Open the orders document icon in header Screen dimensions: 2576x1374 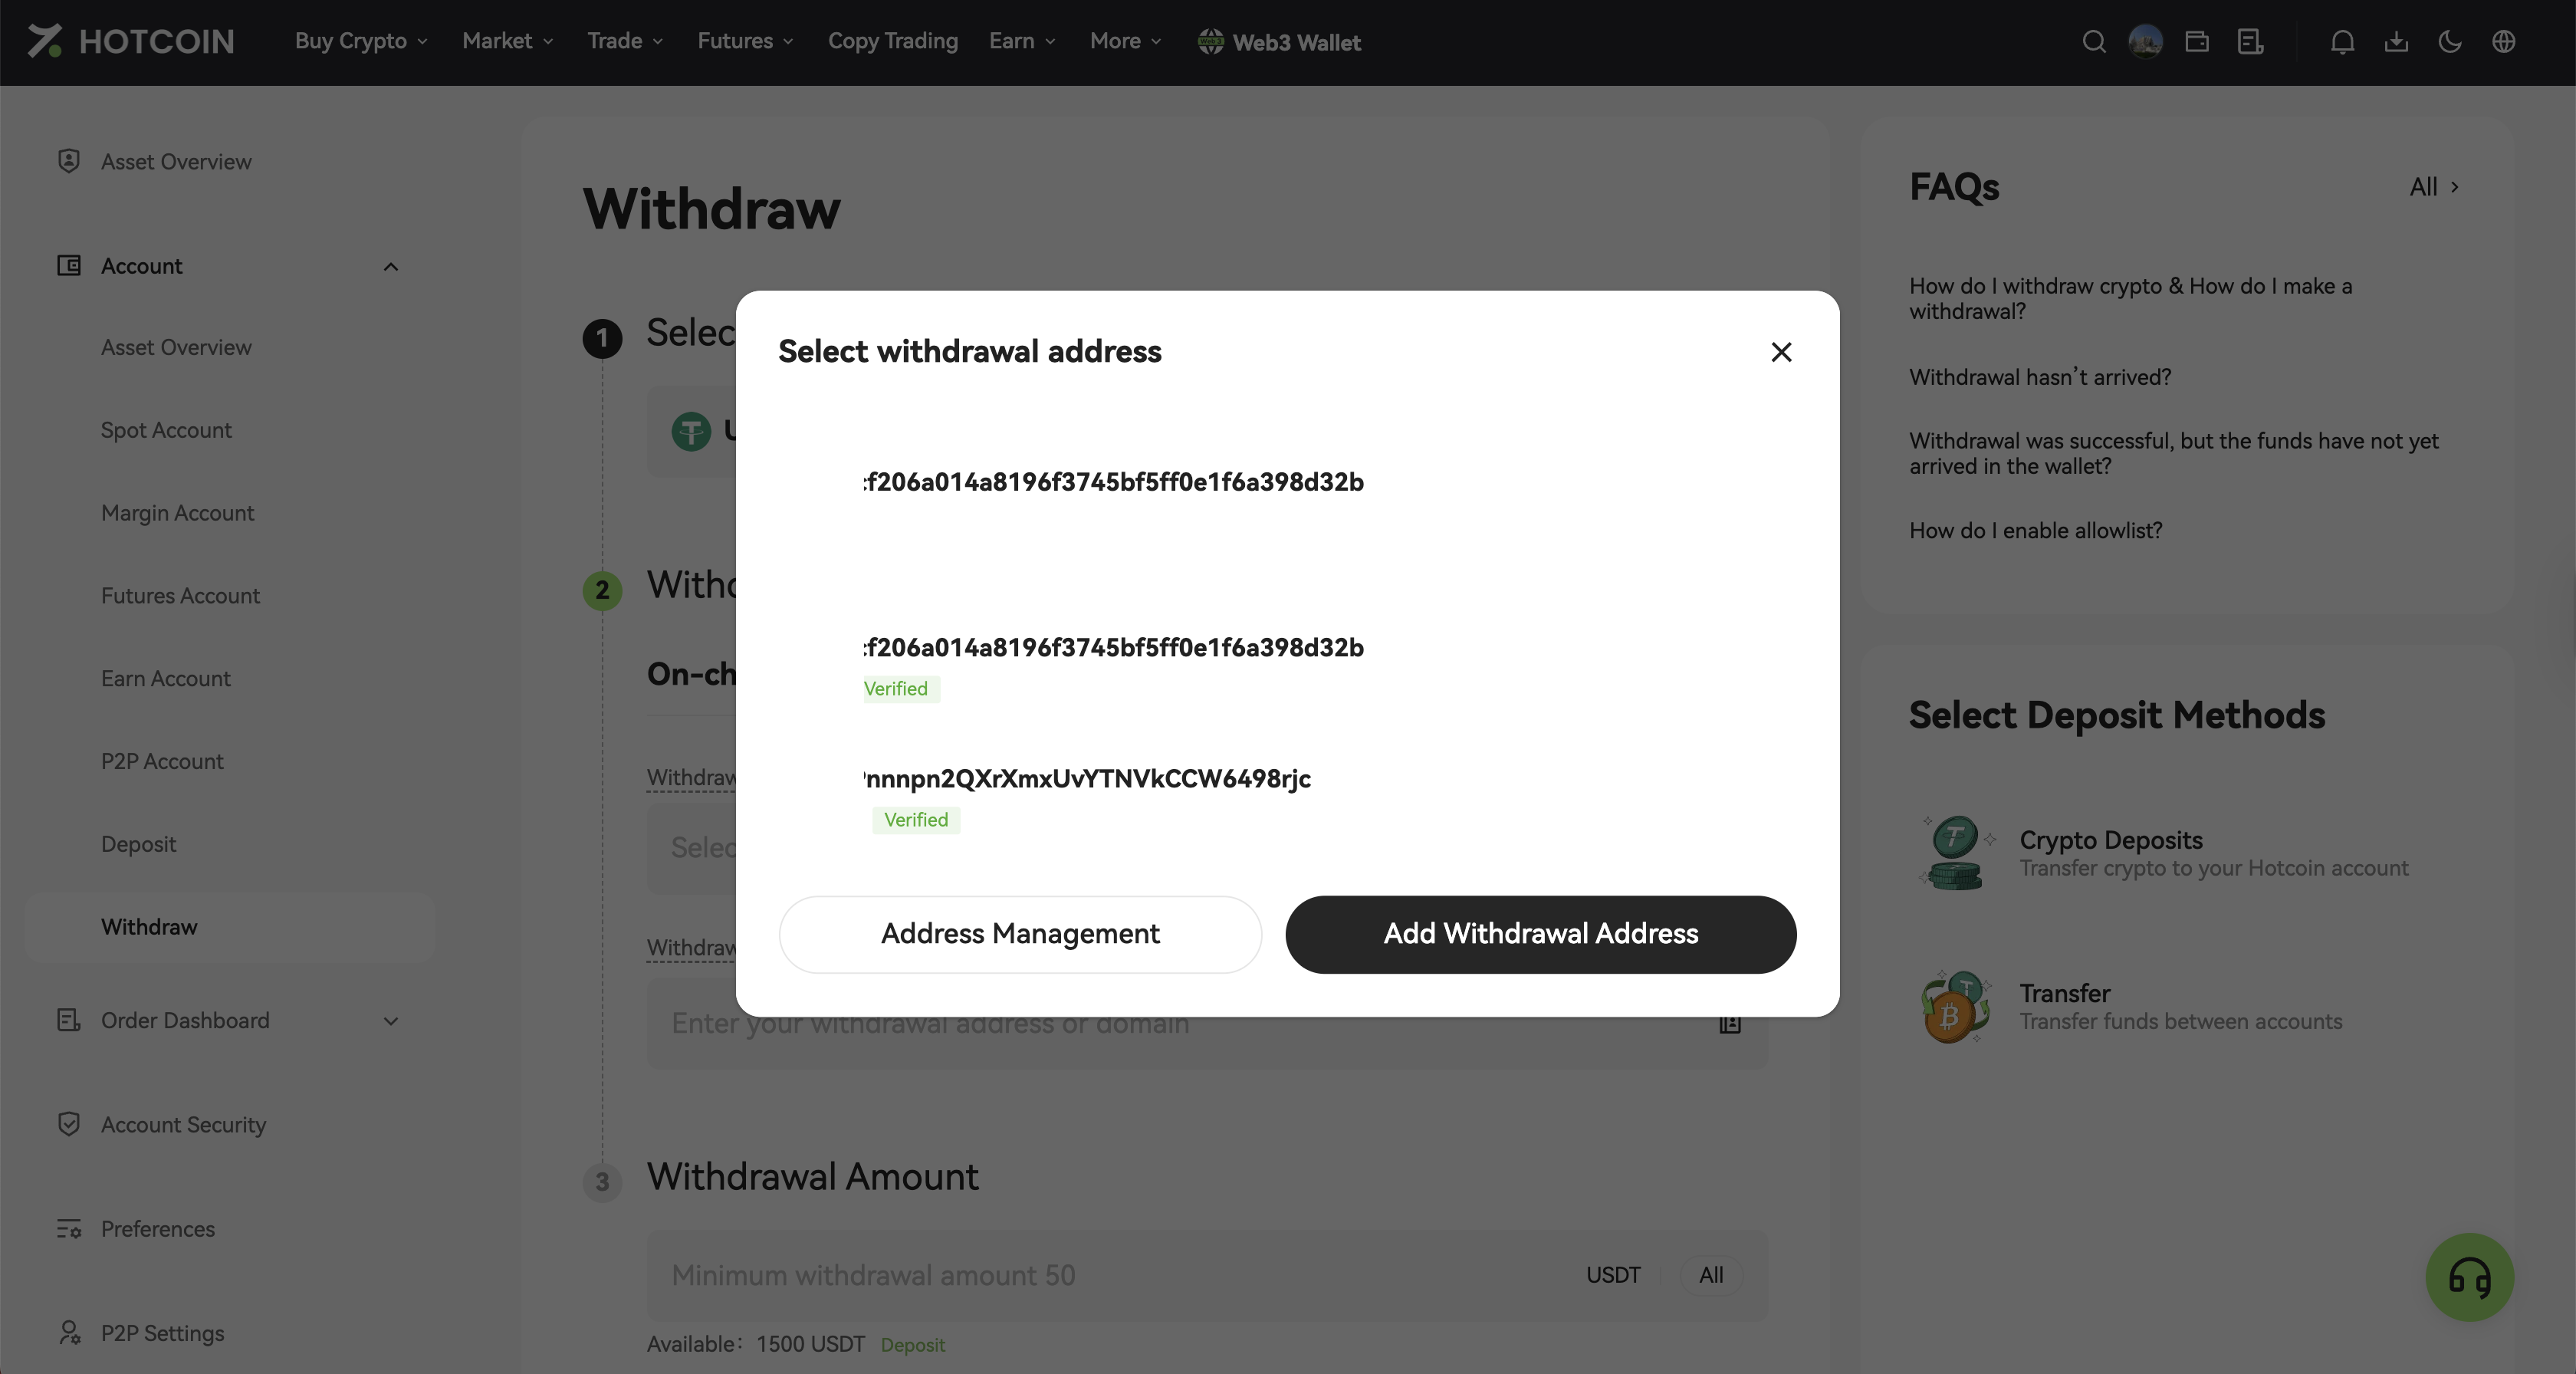[x=2250, y=42]
